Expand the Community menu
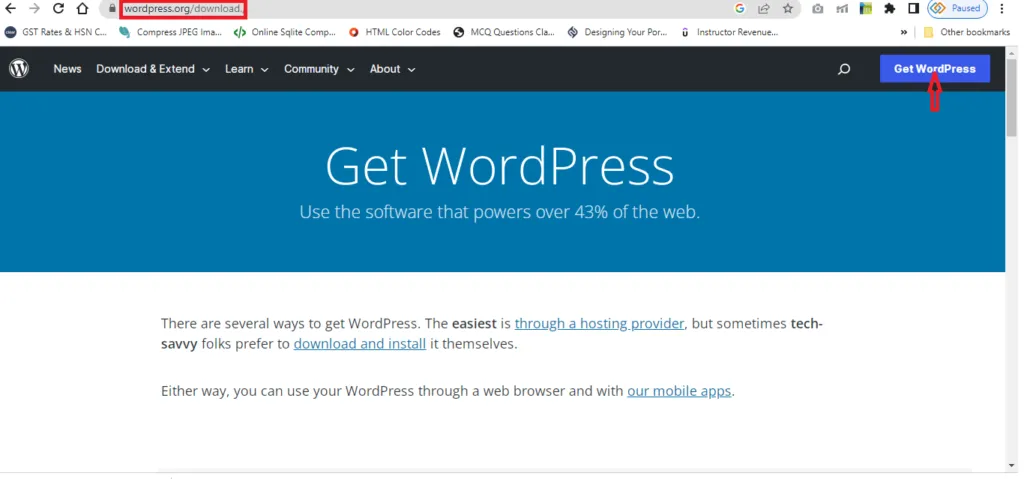1024x479 pixels. click(x=319, y=69)
